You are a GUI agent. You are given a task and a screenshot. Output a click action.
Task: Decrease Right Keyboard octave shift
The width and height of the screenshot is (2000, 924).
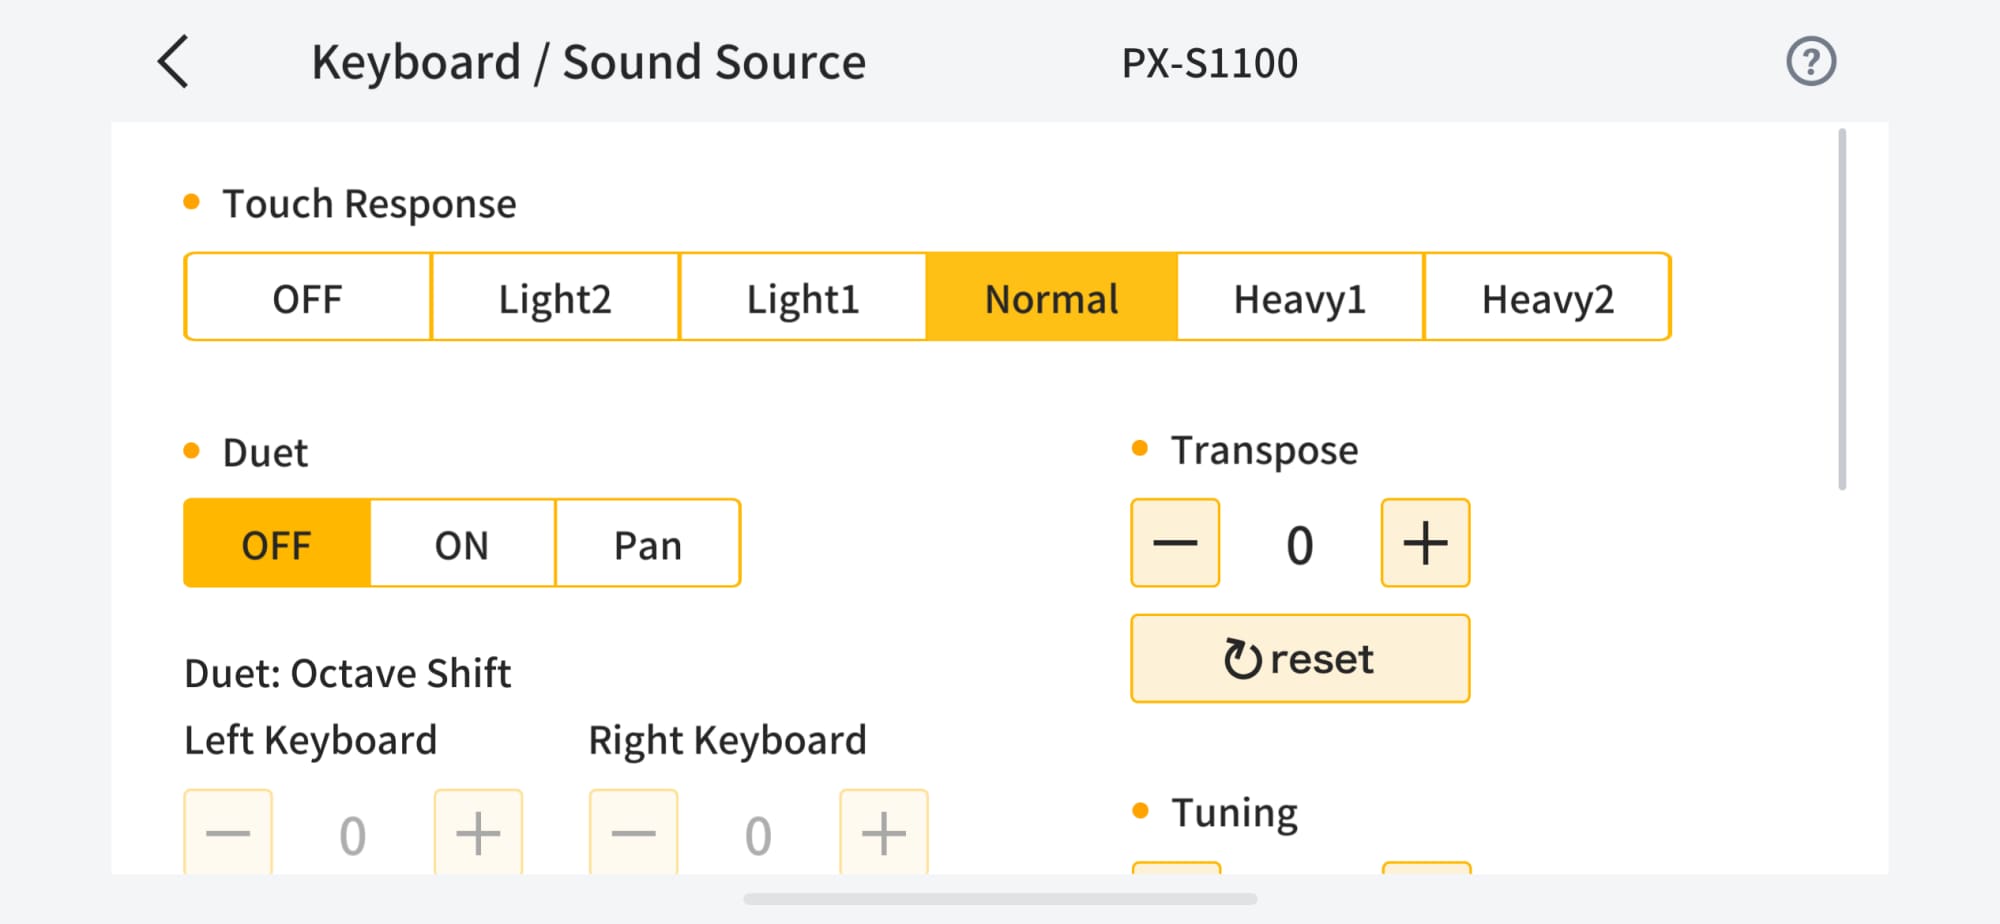(633, 832)
